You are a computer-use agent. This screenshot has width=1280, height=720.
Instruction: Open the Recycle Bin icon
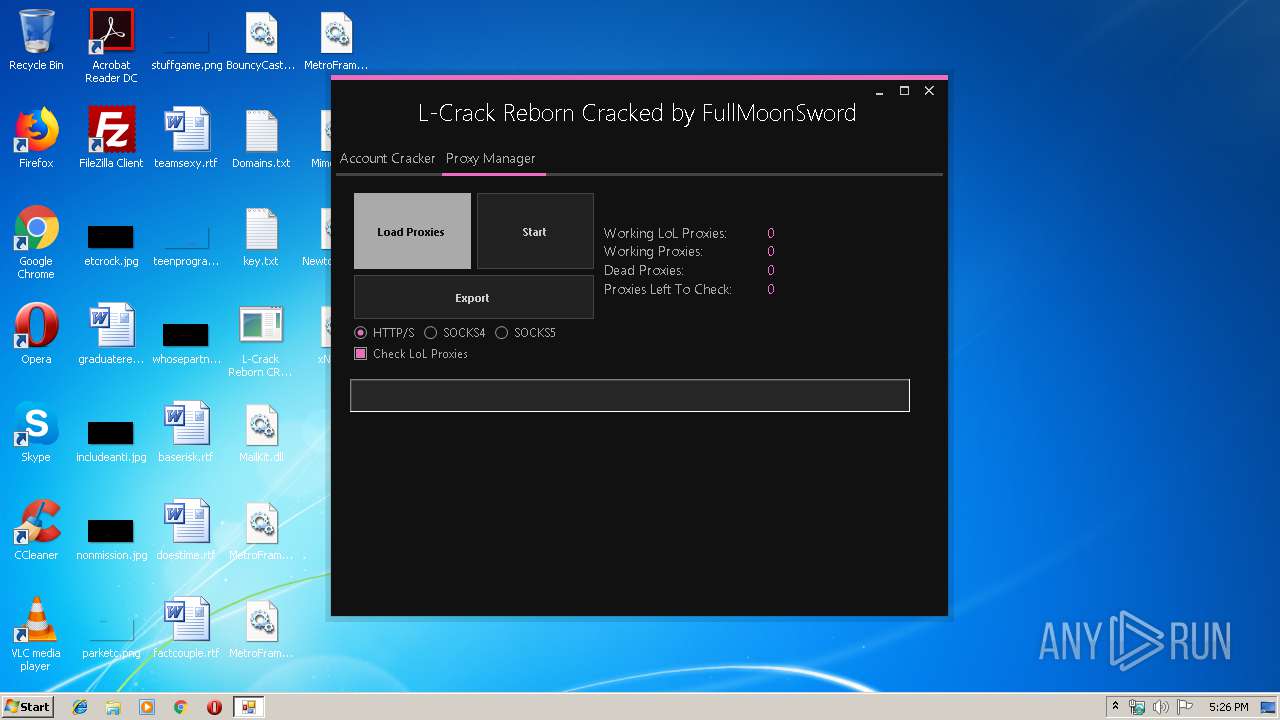click(36, 41)
